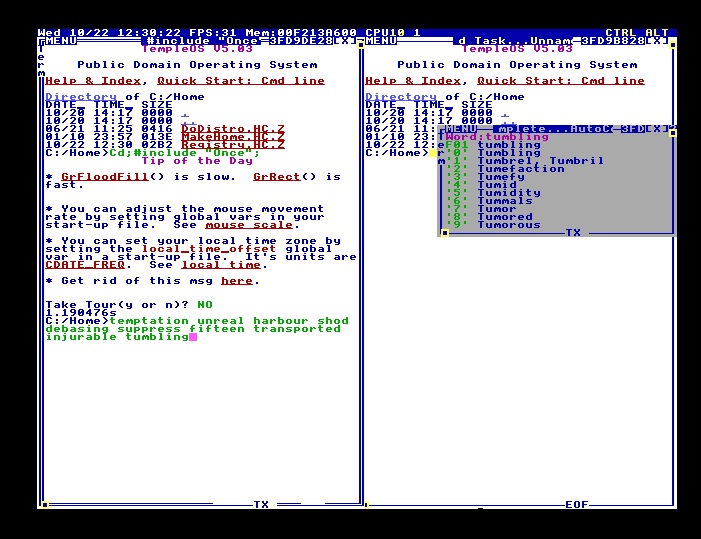The height and width of the screenshot is (539, 701).
Task: Click the TX marker in AutoComplete border
Action: 573,233
